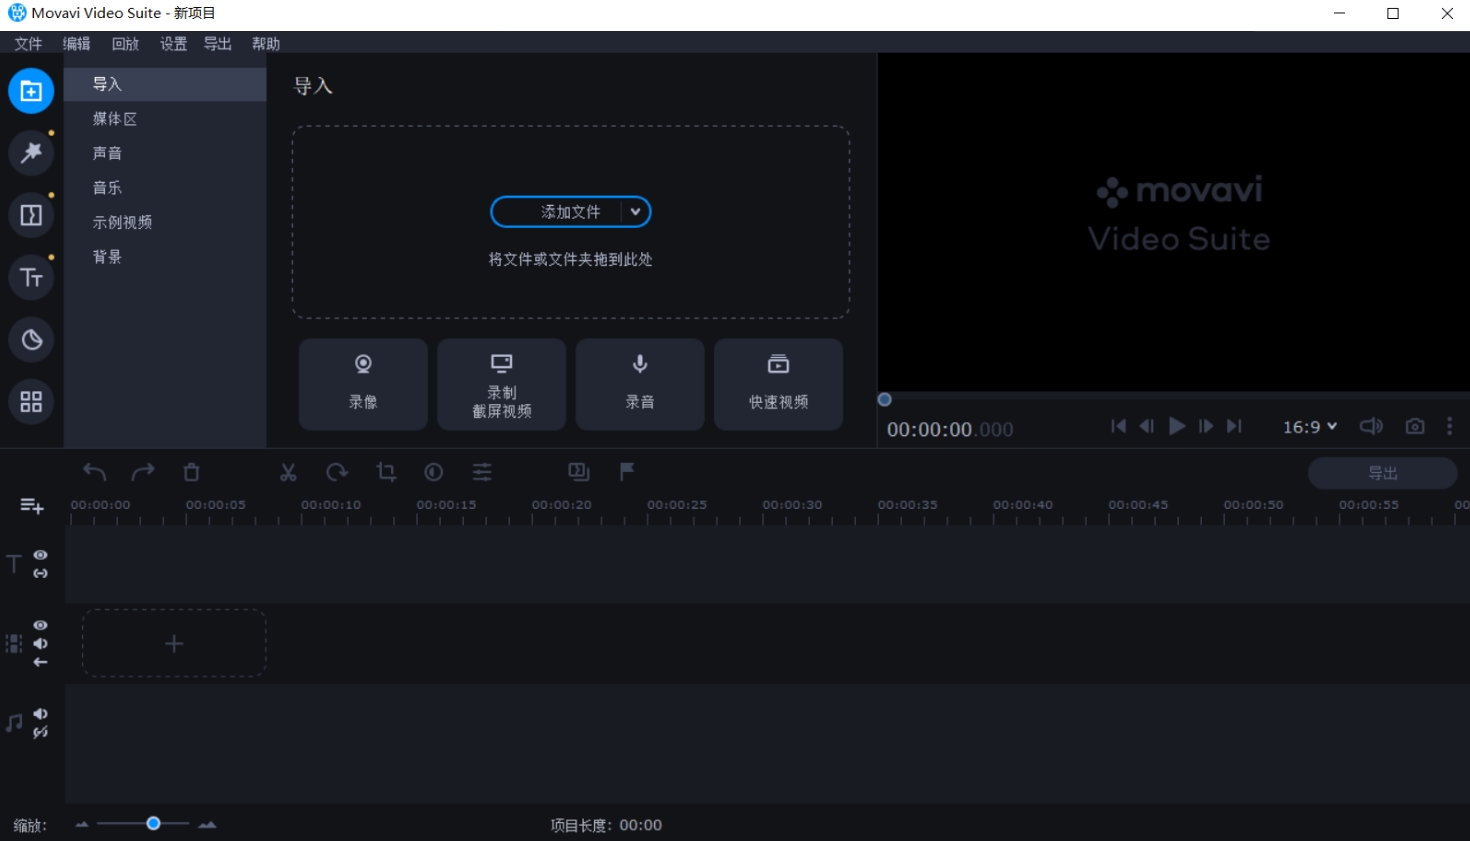Image resolution: width=1470 pixels, height=841 pixels.
Task: Delete selected clip with trash icon
Action: (192, 472)
